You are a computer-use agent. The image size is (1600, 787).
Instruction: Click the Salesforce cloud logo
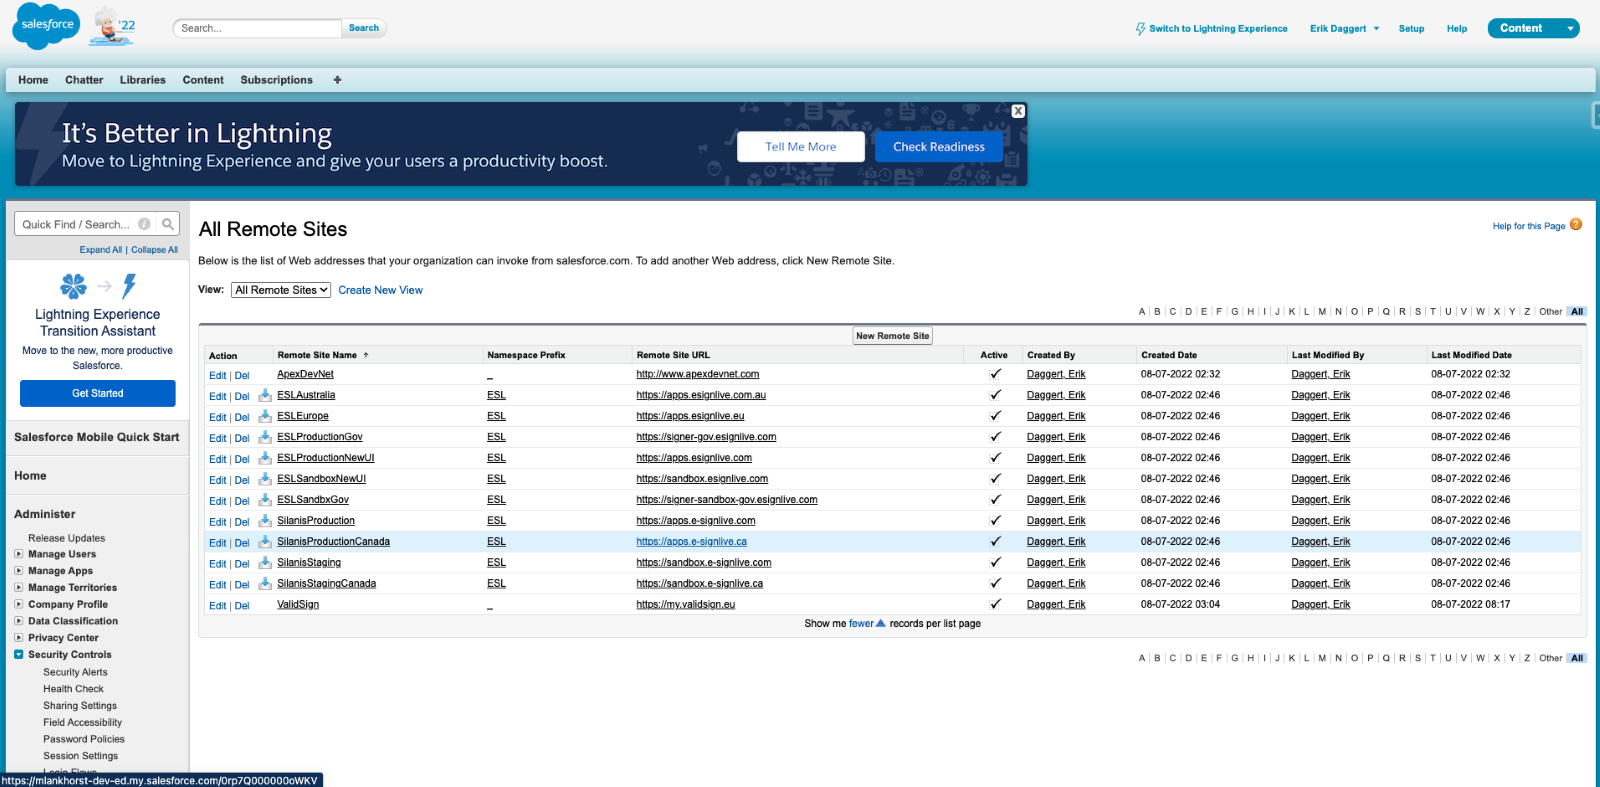coord(46,26)
